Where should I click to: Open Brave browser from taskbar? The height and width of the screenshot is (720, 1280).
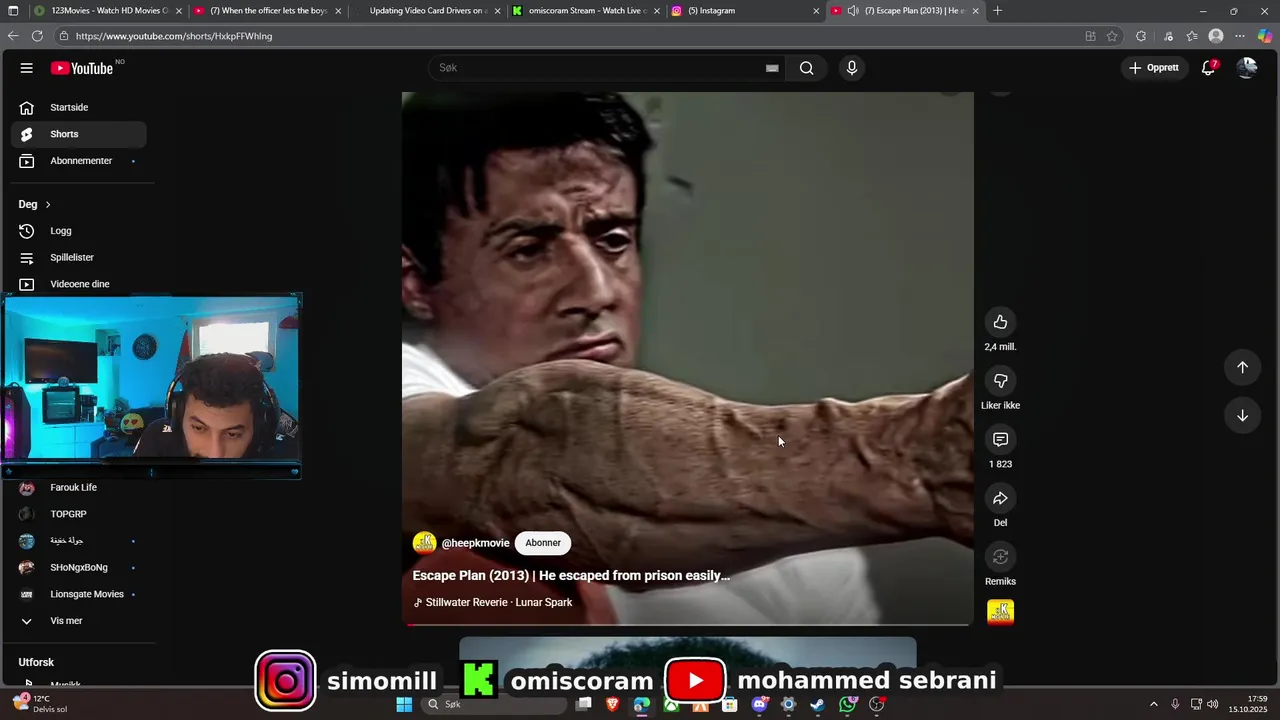pyautogui.click(x=612, y=704)
